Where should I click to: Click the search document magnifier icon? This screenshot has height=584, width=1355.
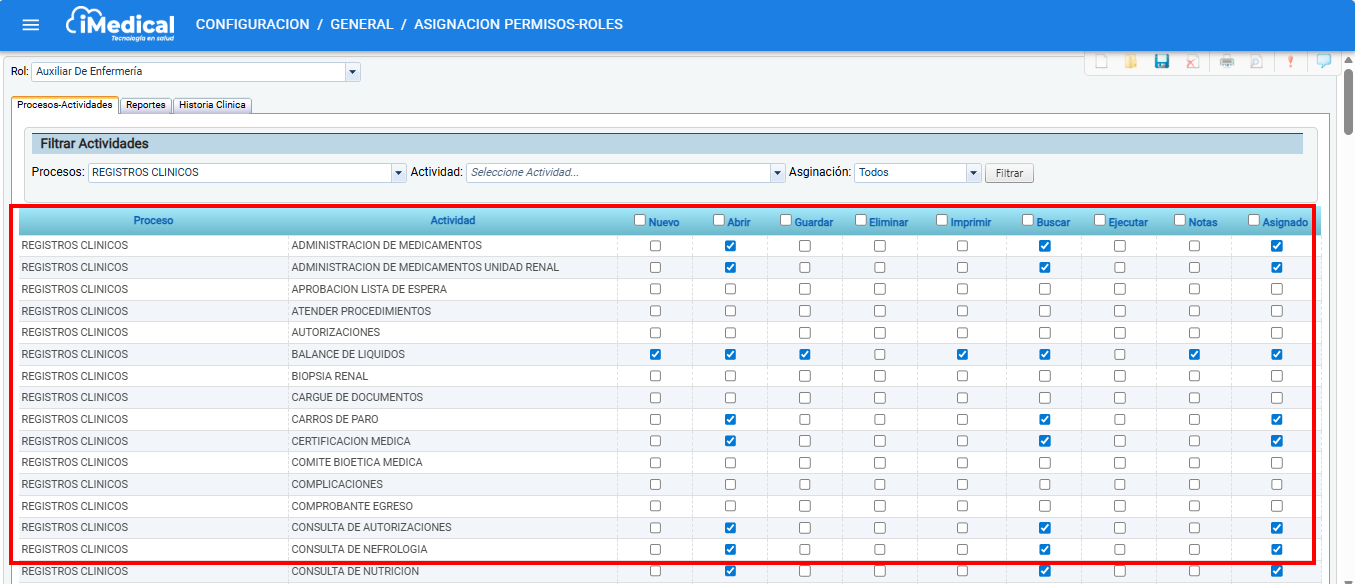pyautogui.click(x=1256, y=62)
